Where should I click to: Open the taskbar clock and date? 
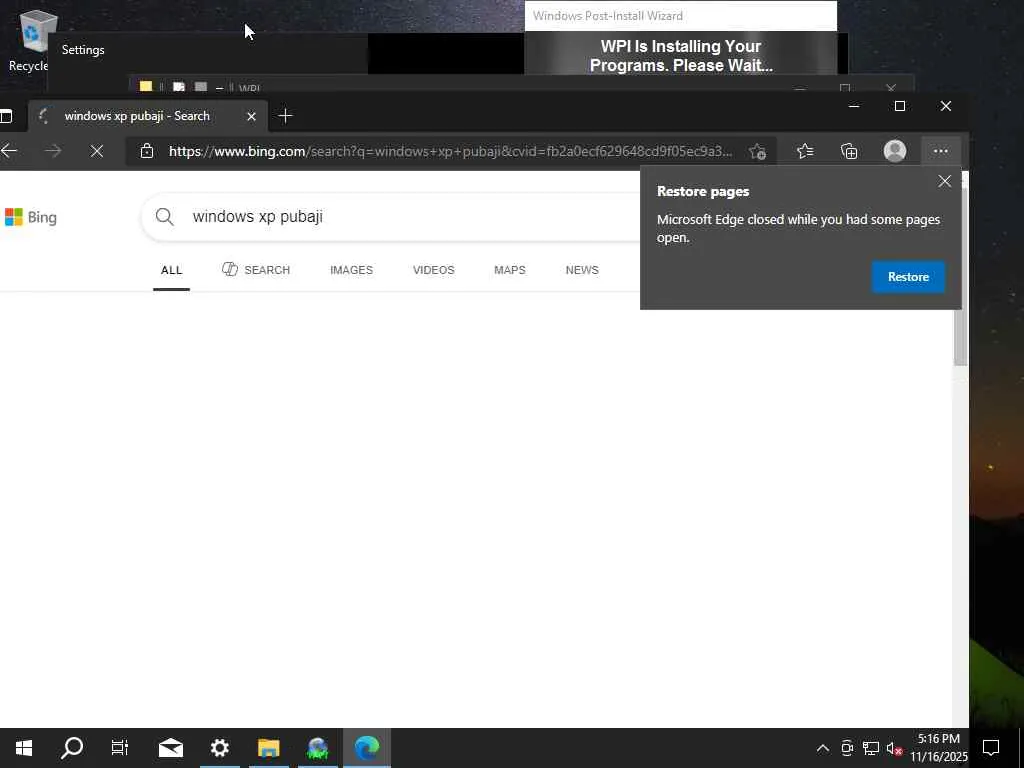point(938,748)
